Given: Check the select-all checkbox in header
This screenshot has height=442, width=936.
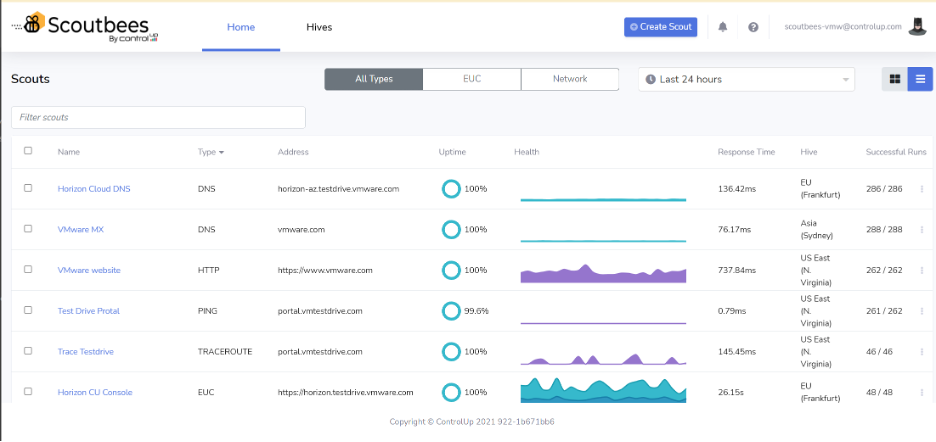Looking at the screenshot, I should click(28, 151).
